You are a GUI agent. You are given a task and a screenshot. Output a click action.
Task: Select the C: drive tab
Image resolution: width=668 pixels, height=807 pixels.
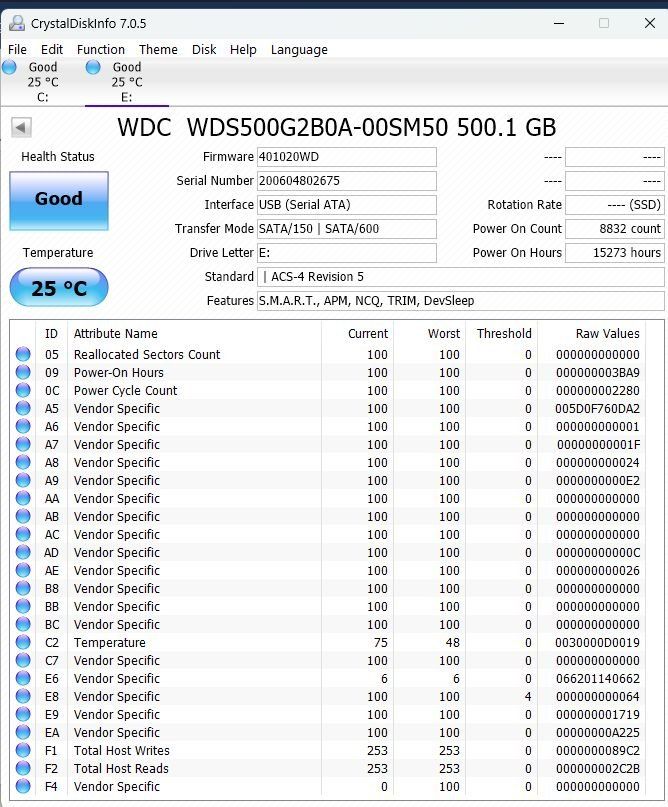(42, 82)
